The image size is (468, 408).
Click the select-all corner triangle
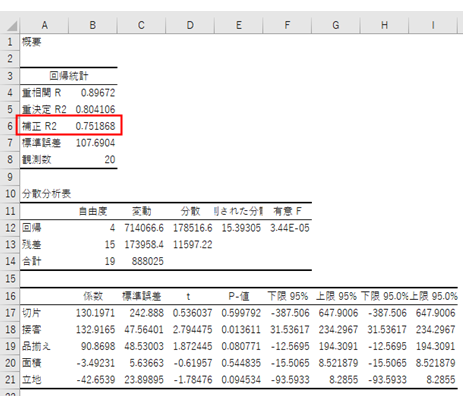11,26
